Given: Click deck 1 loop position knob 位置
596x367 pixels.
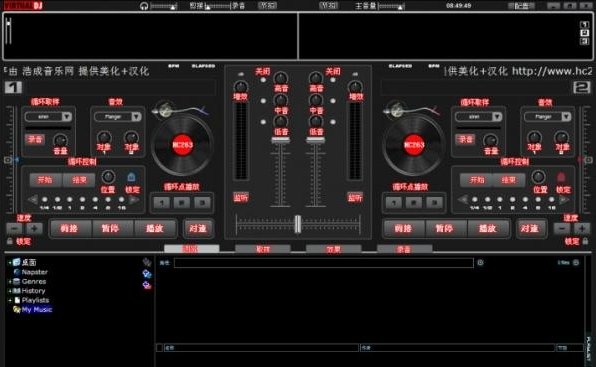Looking at the screenshot, I should tap(108, 177).
